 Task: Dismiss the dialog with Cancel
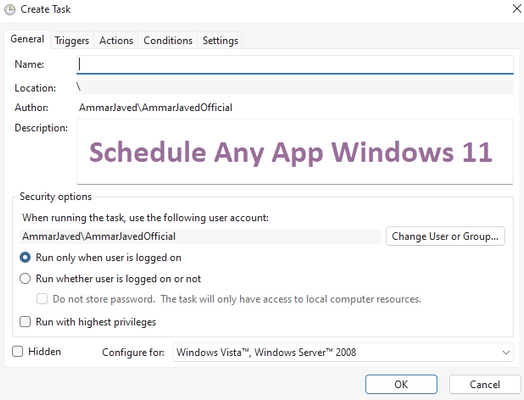coord(485,384)
